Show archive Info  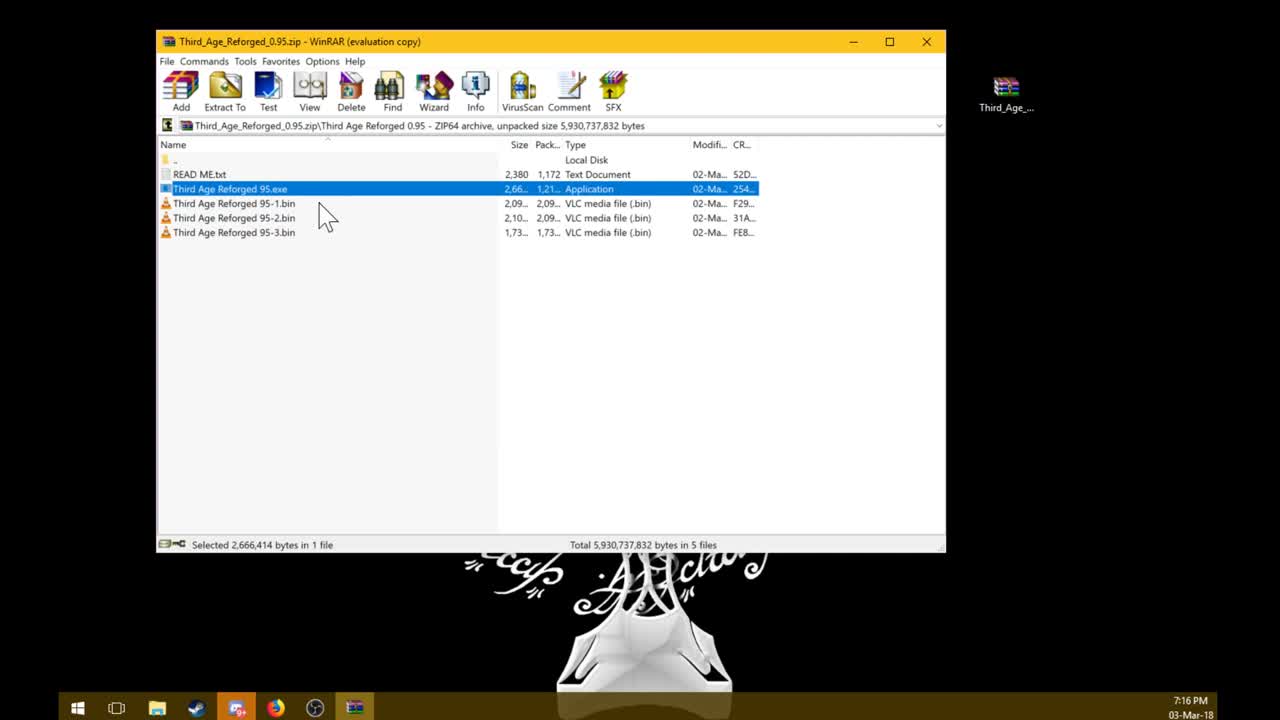[x=475, y=90]
